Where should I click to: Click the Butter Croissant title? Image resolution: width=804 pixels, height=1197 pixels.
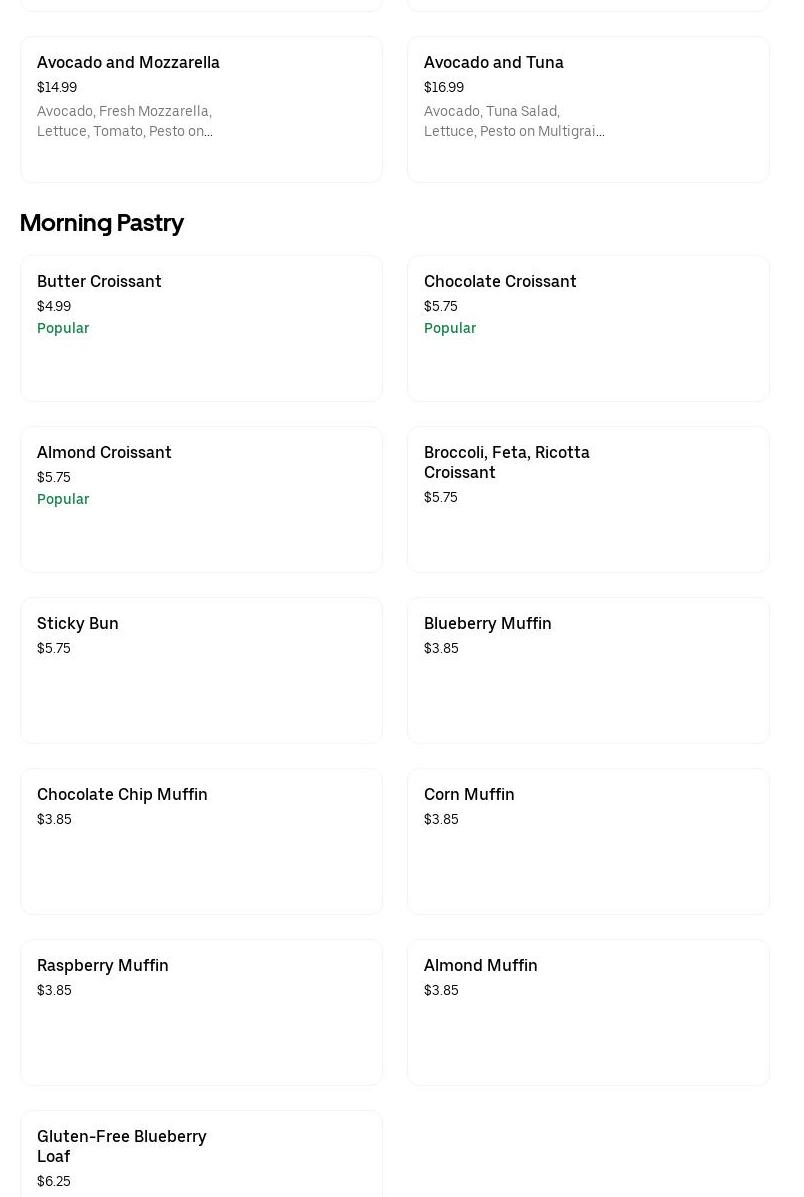point(99,281)
